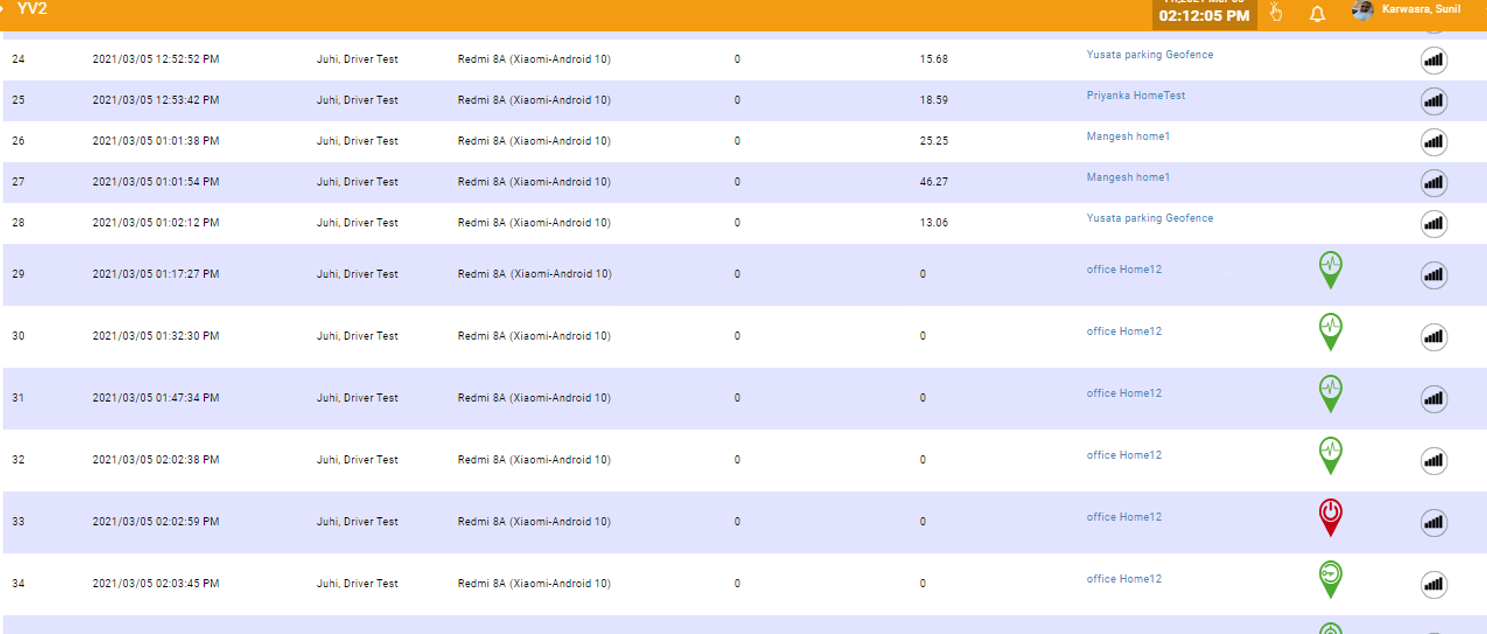The height and width of the screenshot is (634, 1487).
Task: Click signal strength icon in row 27
Action: coord(1434,183)
